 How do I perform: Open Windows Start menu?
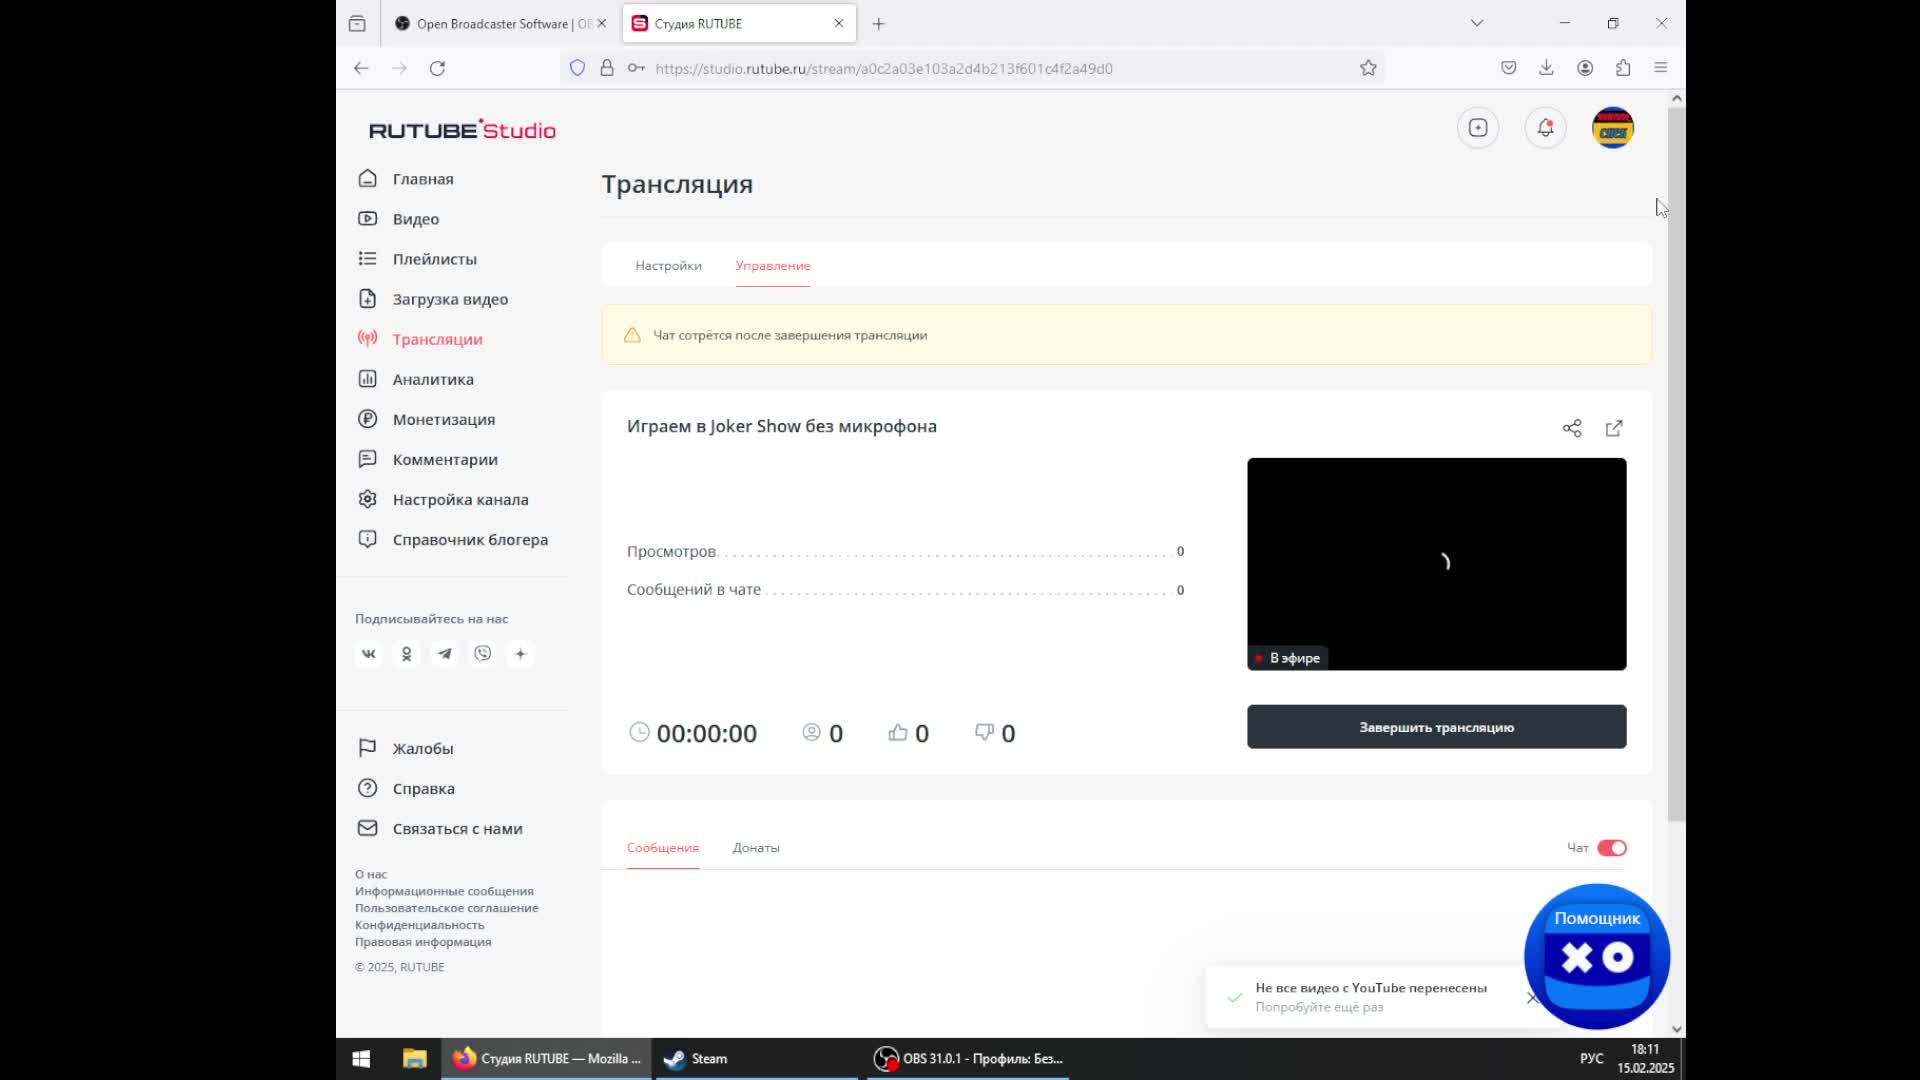[x=361, y=1058]
